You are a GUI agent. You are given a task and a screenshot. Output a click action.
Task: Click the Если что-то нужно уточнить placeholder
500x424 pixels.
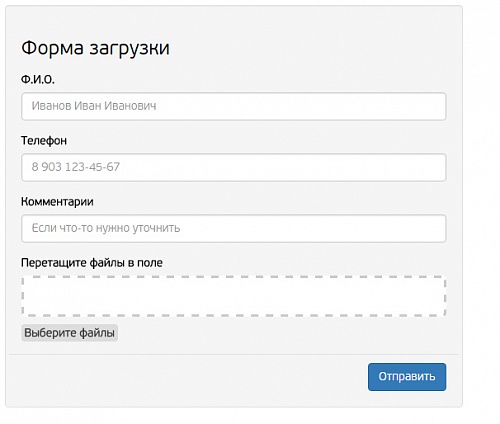coord(106,228)
